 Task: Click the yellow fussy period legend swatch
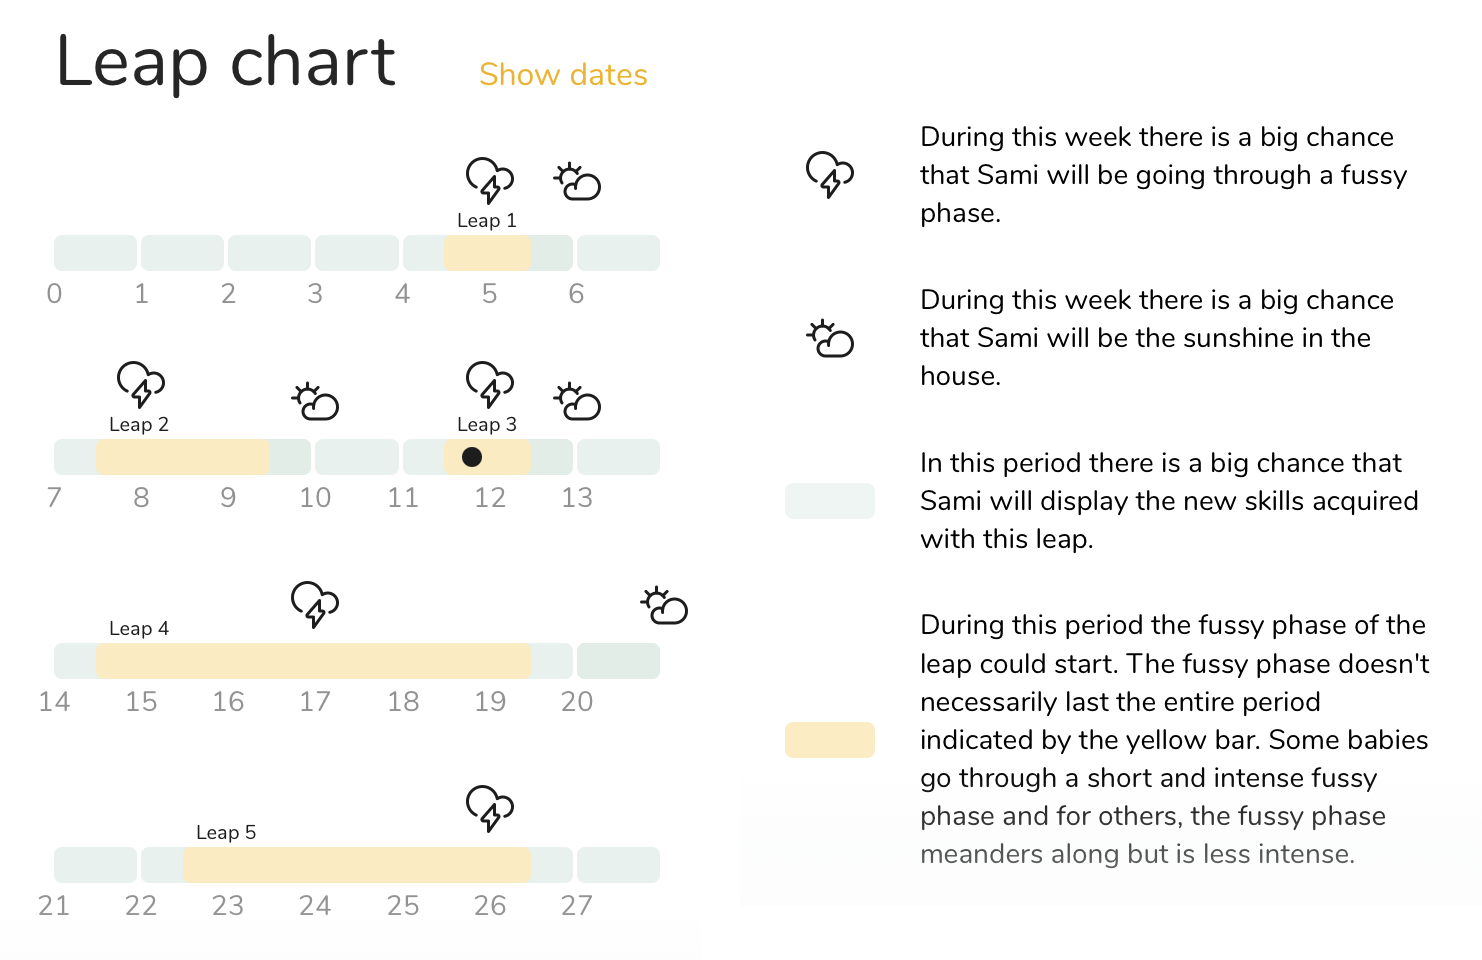pyautogui.click(x=830, y=740)
